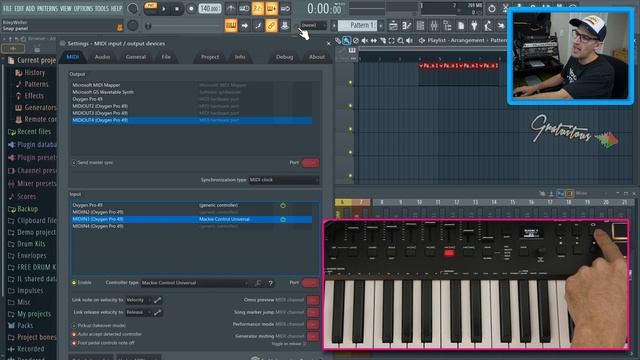Click the step editing arrow icon in the toolbar
This screenshot has width=640, height=360.
pyautogui.click(x=244, y=25)
